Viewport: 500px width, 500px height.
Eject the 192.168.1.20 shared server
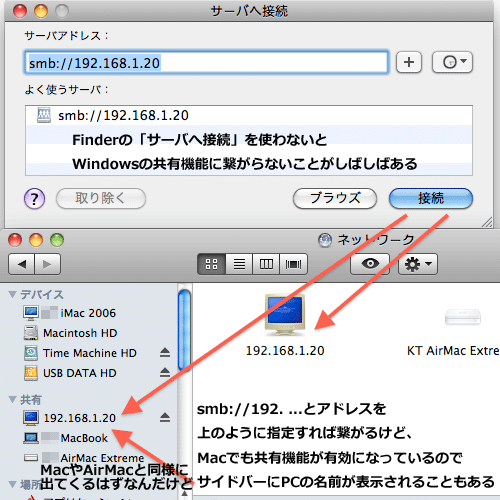tap(165, 417)
